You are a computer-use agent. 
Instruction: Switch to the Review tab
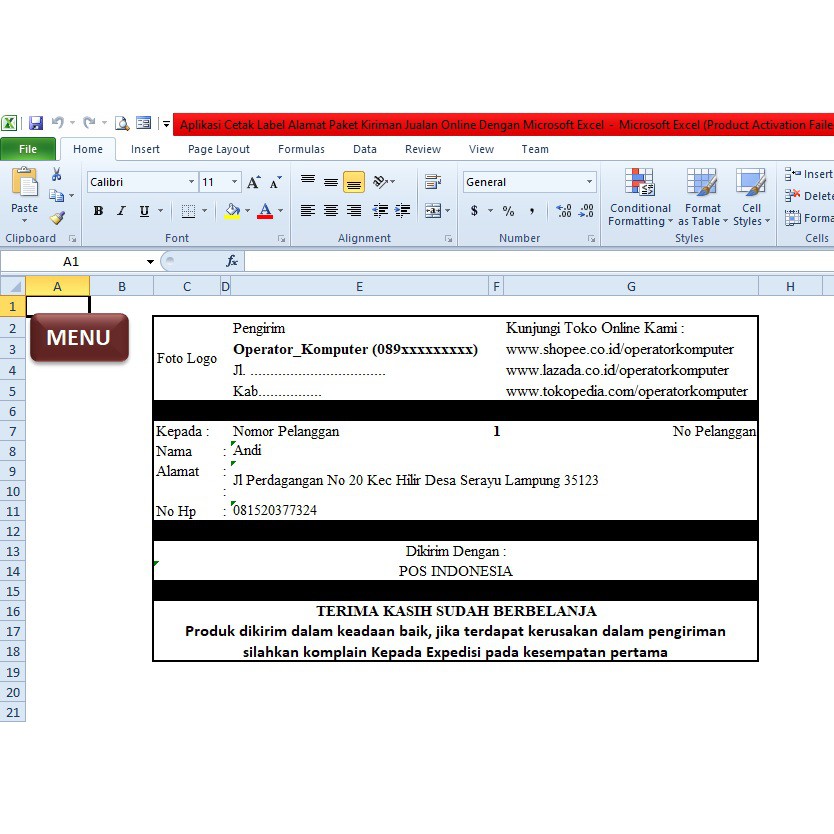tap(423, 149)
